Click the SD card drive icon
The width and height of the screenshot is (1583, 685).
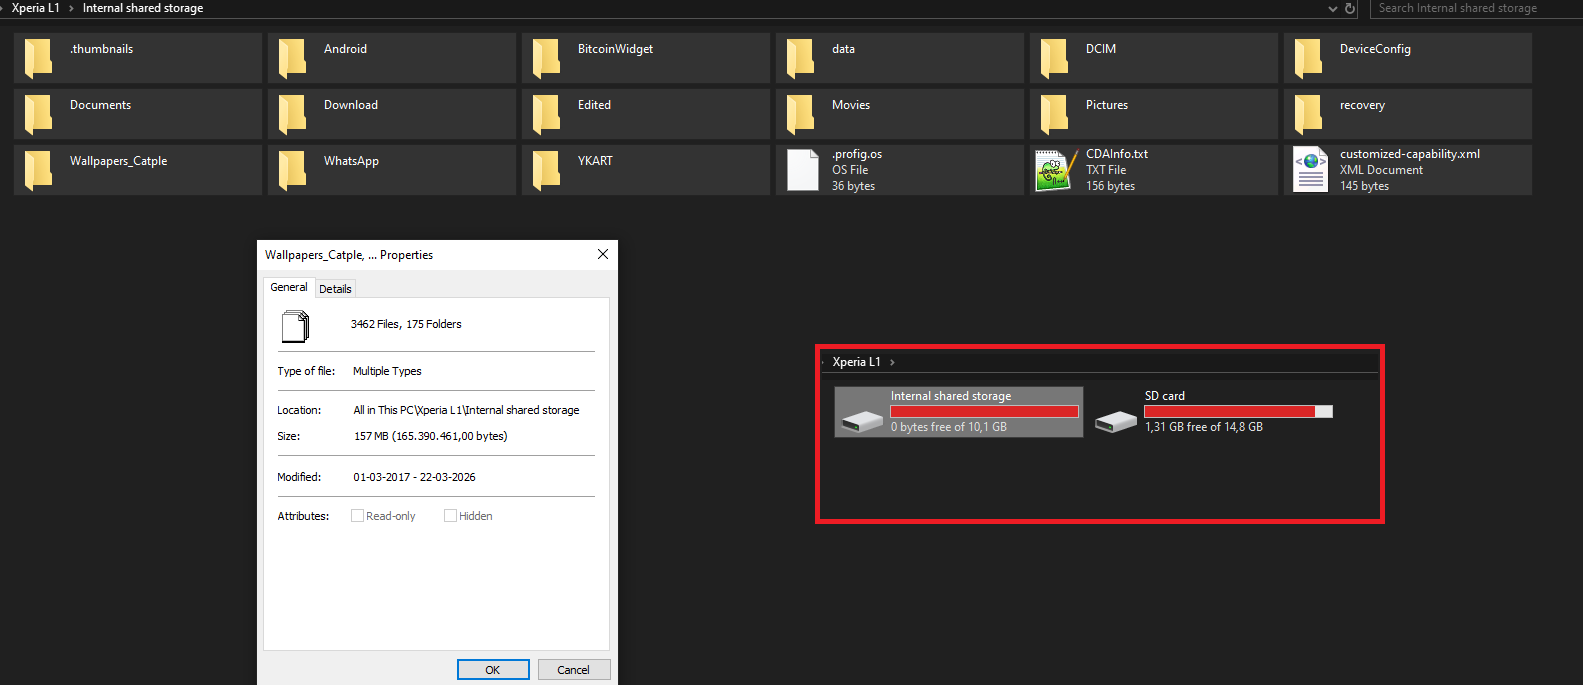tap(1116, 422)
